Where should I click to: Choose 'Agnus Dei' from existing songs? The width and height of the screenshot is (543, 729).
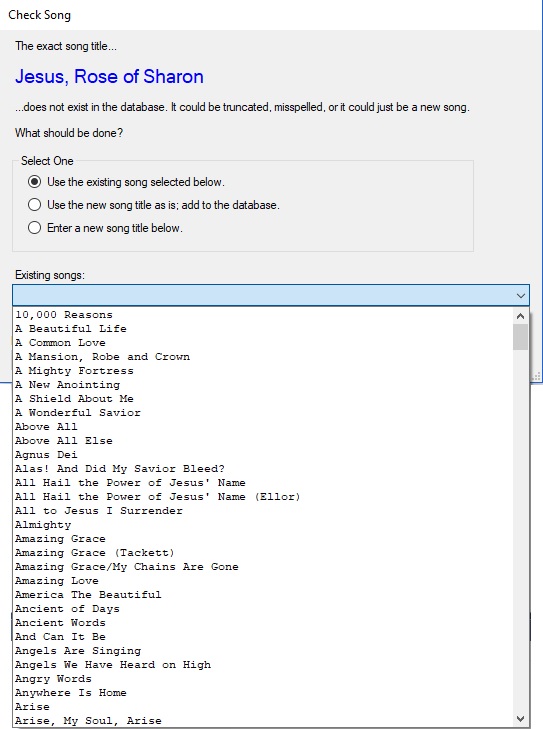point(263,455)
